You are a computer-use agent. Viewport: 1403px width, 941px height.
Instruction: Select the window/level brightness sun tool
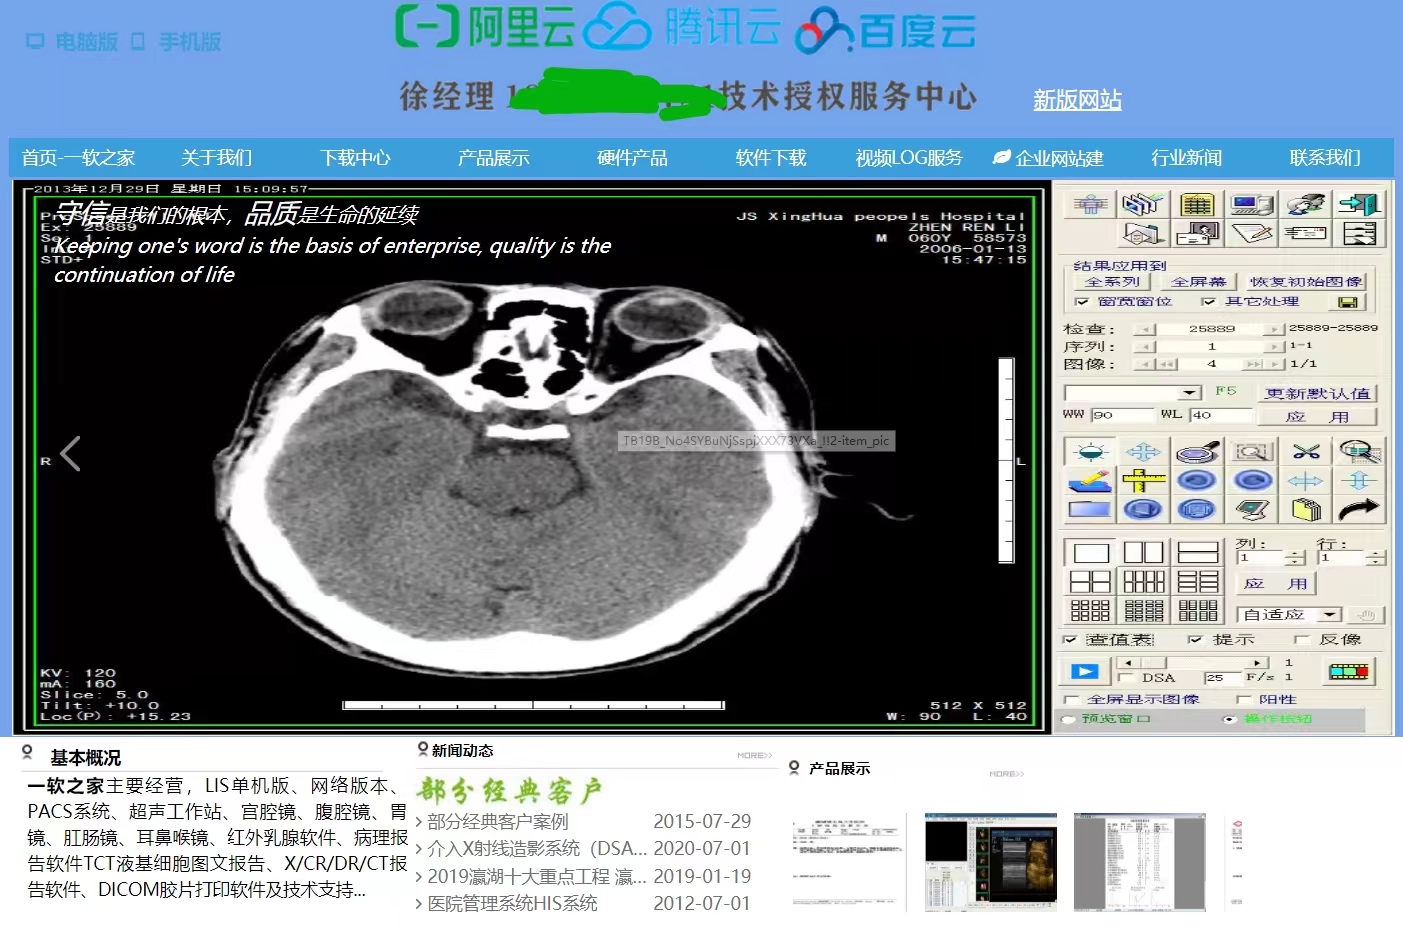click(x=1090, y=452)
